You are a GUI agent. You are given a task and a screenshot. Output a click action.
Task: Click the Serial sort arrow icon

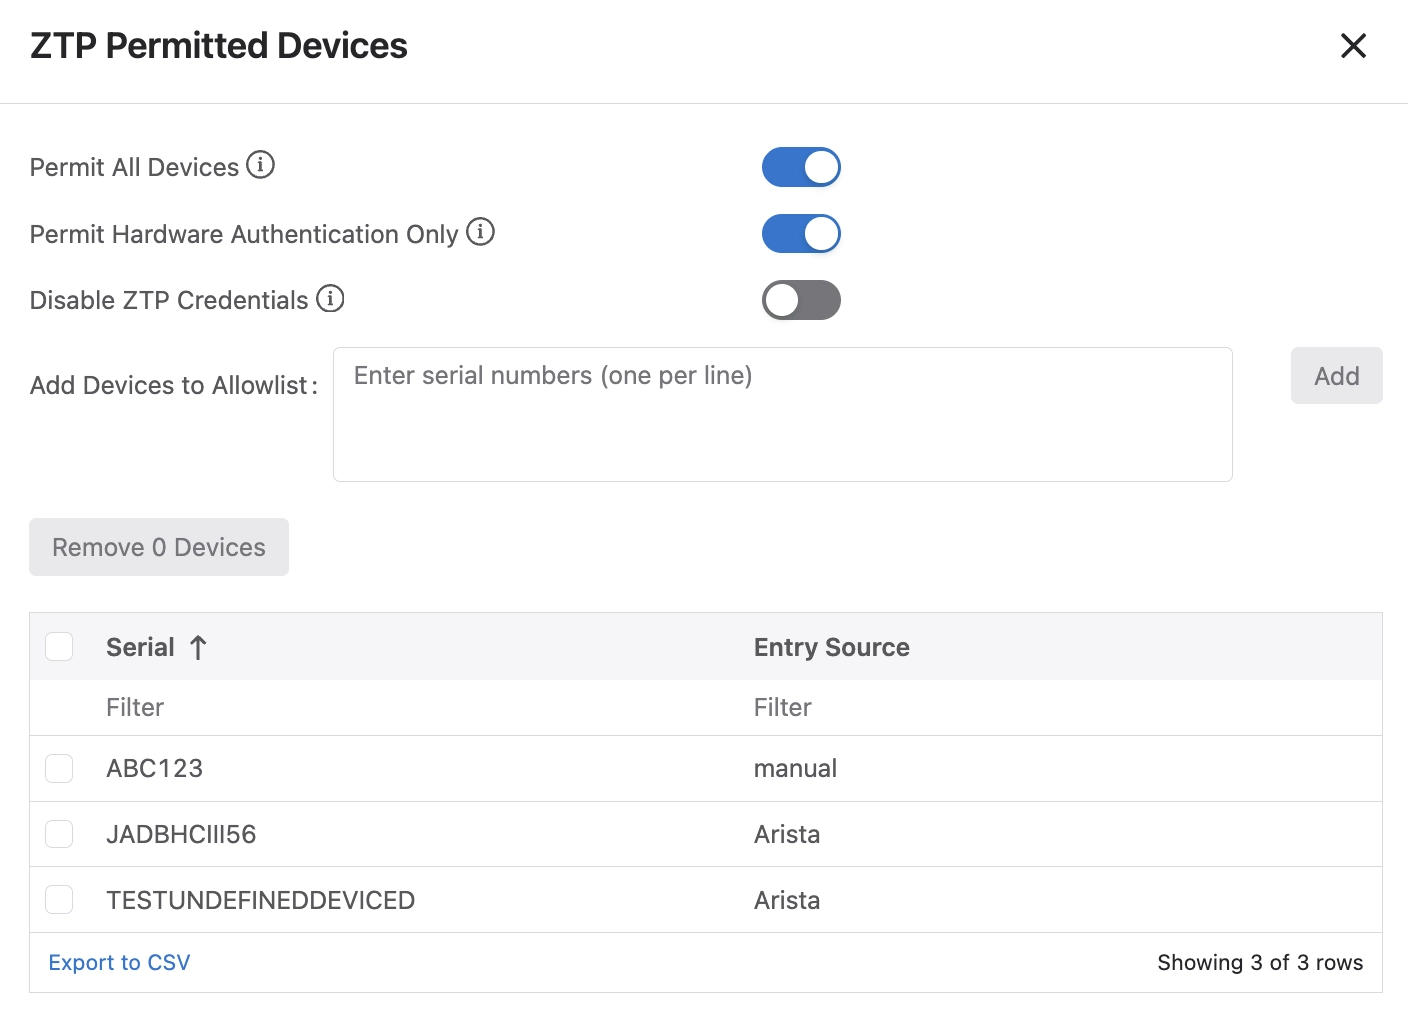198,648
